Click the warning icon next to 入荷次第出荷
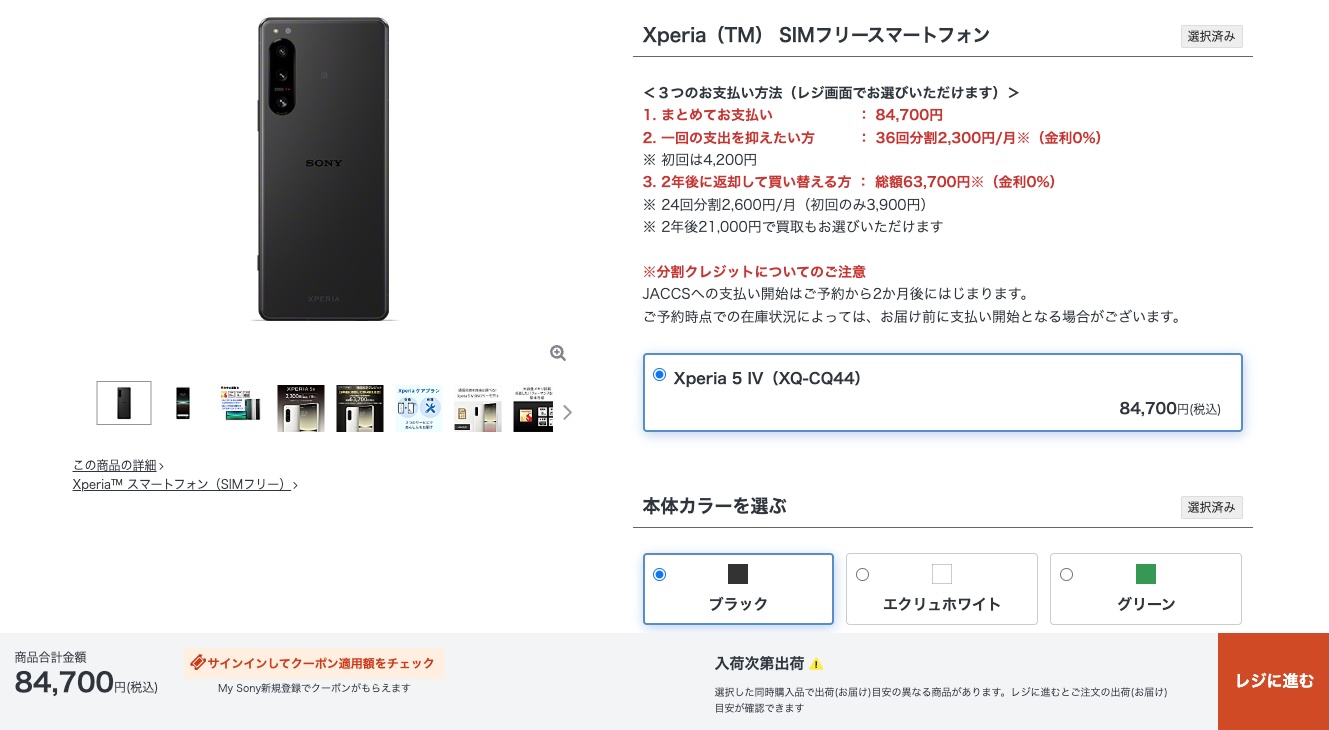This screenshot has width=1329, height=730. click(816, 664)
